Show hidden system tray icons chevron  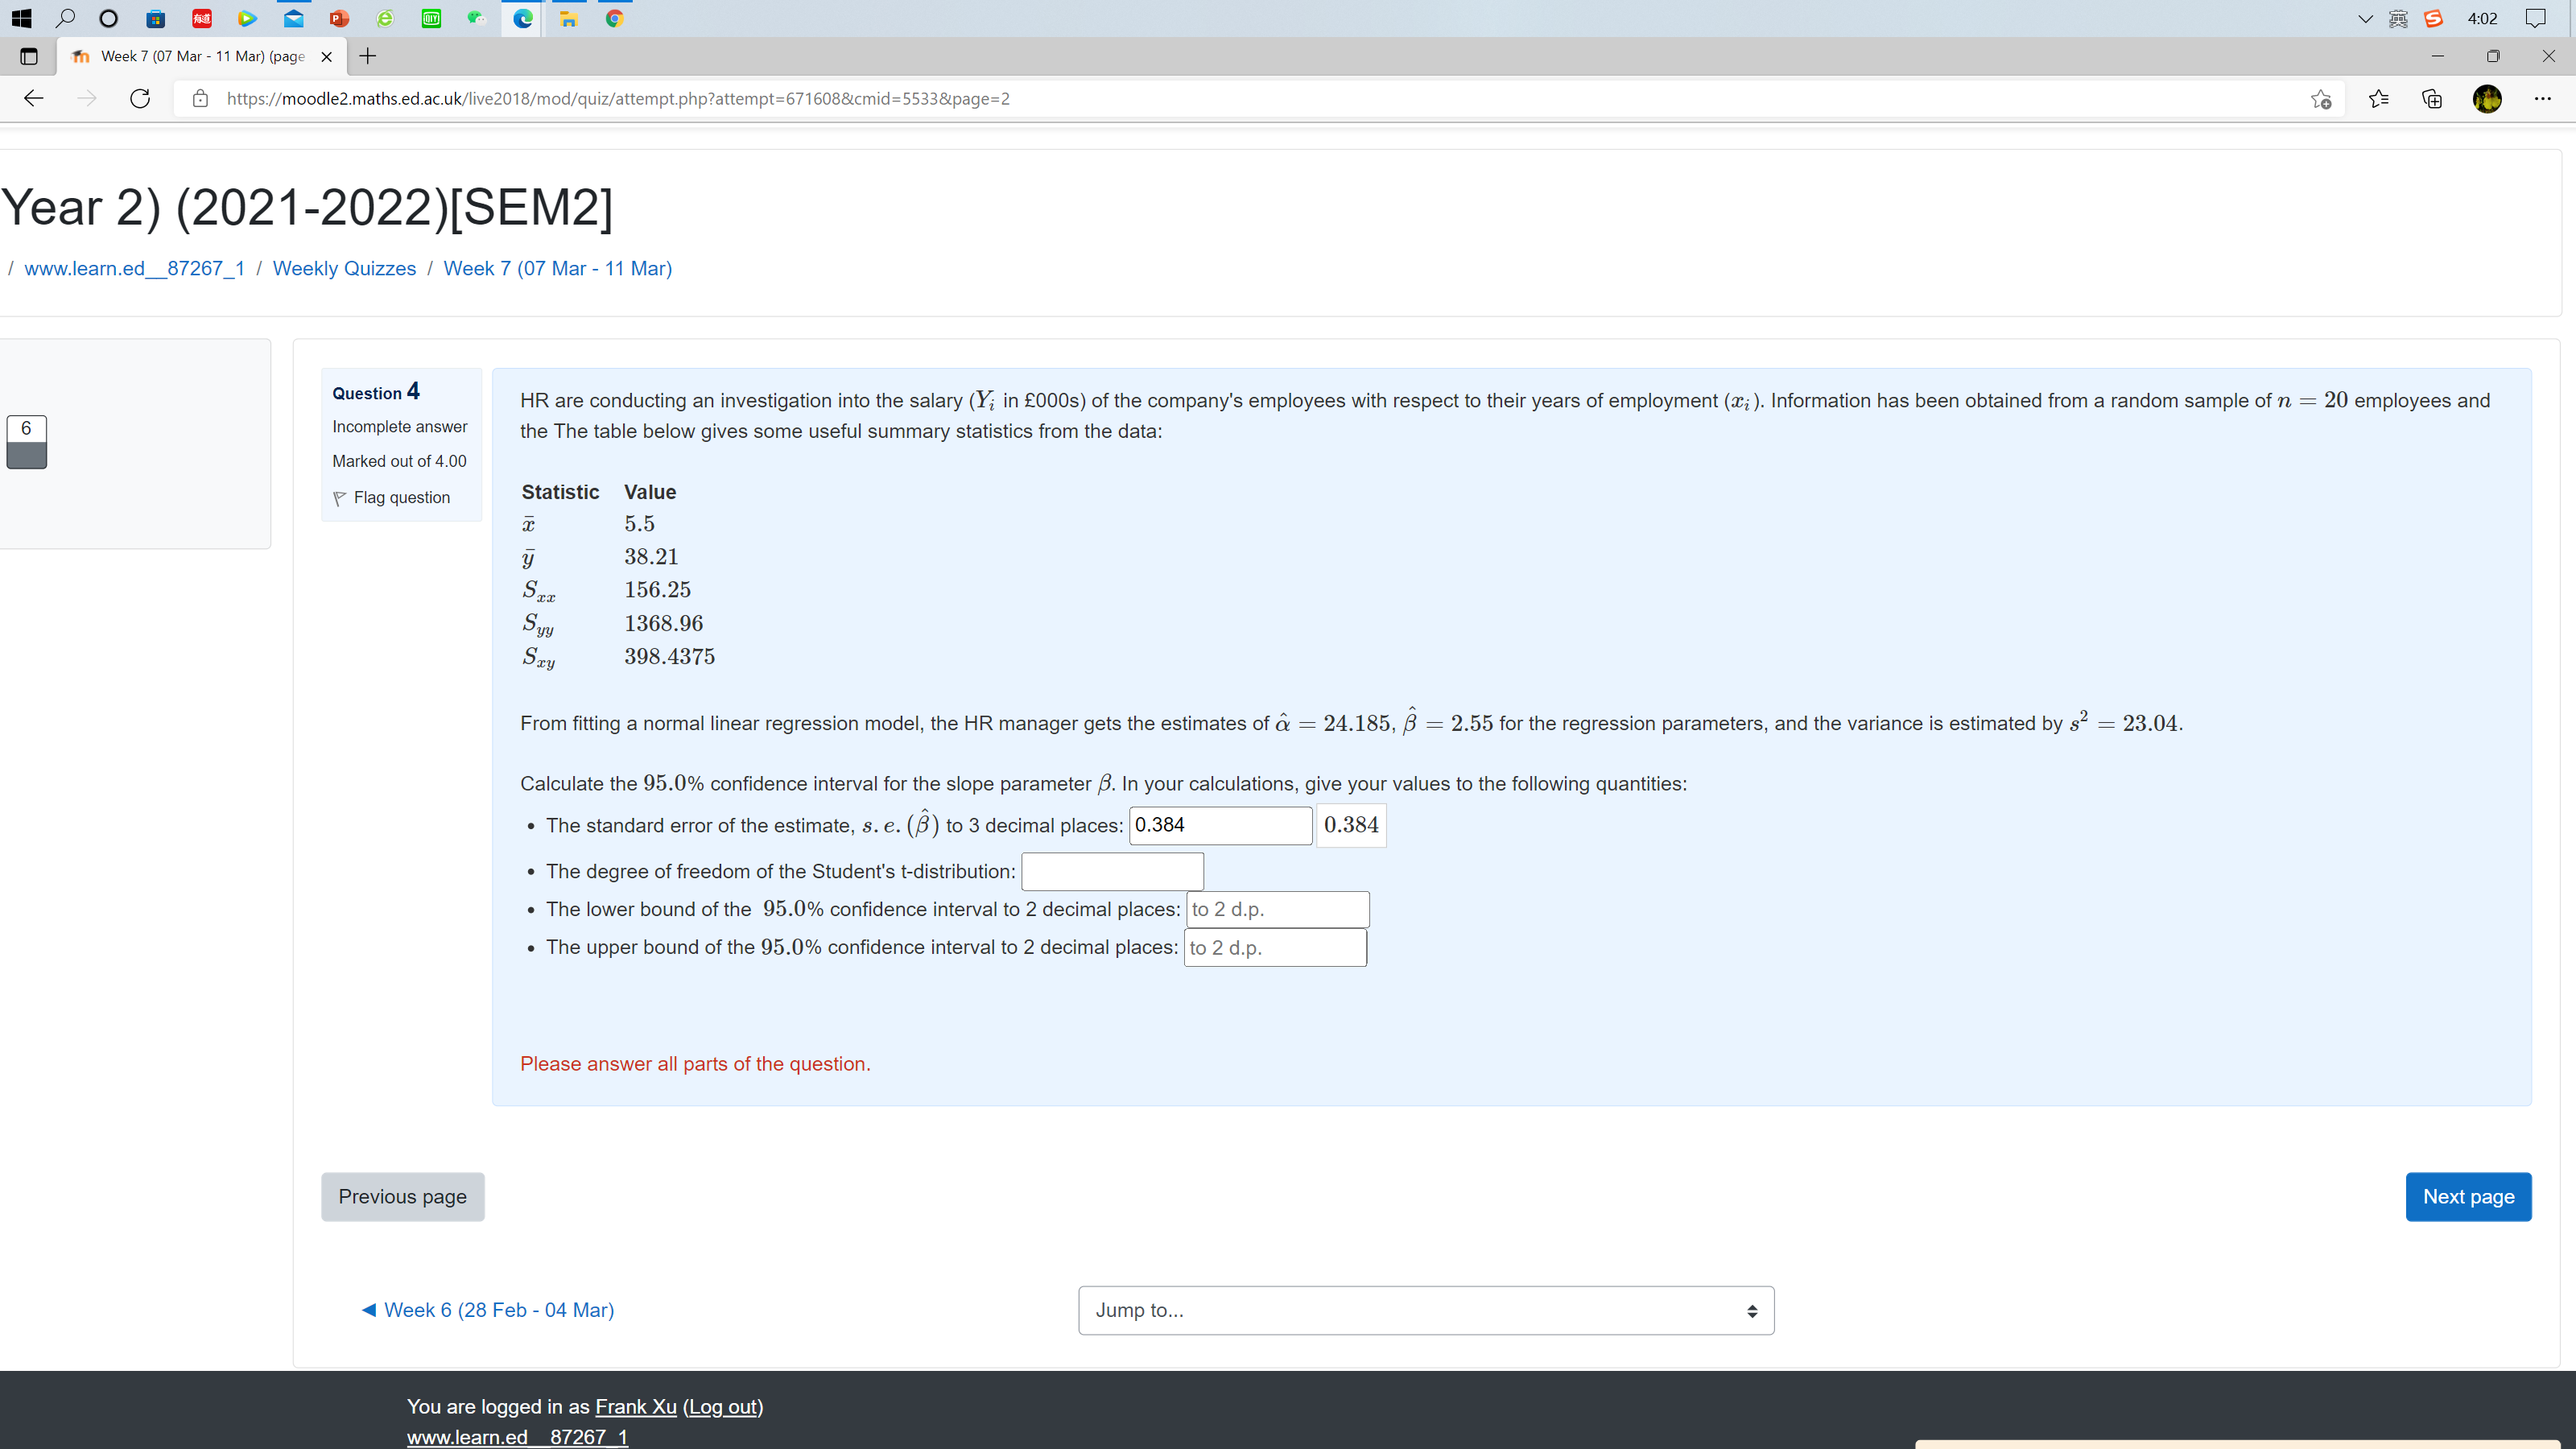(2365, 18)
